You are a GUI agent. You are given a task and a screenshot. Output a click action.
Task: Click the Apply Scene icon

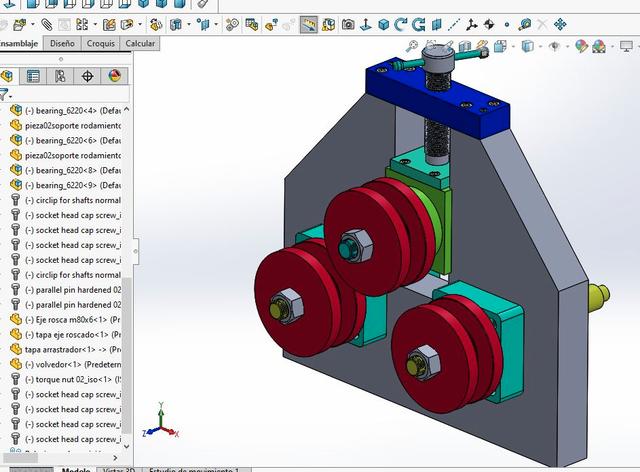(x=599, y=46)
